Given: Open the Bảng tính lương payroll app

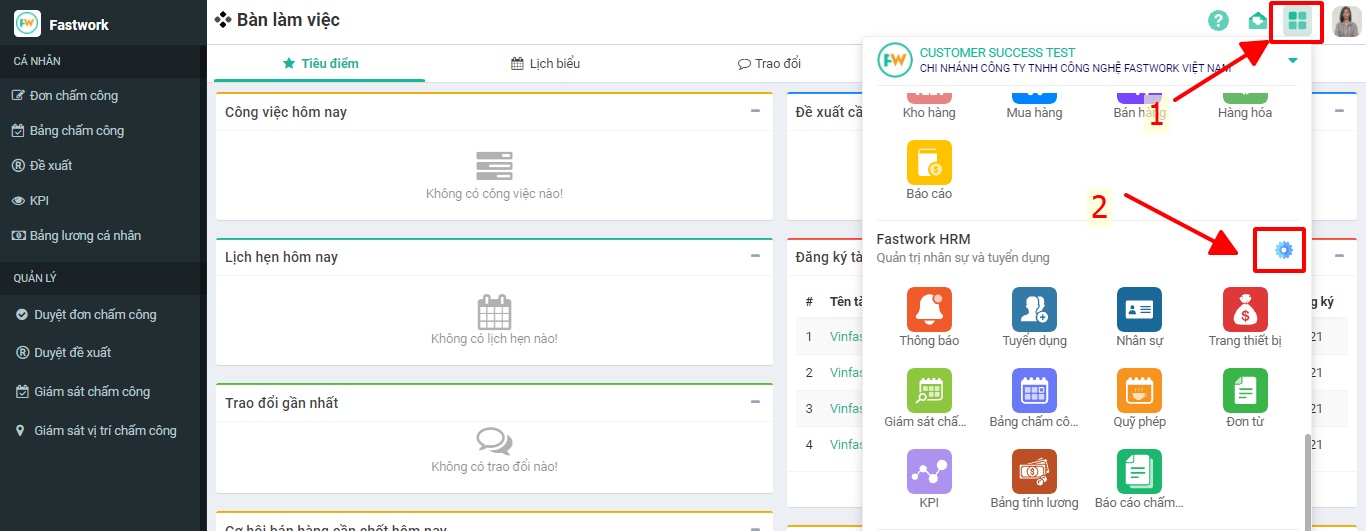Looking at the screenshot, I should coord(1034,472).
